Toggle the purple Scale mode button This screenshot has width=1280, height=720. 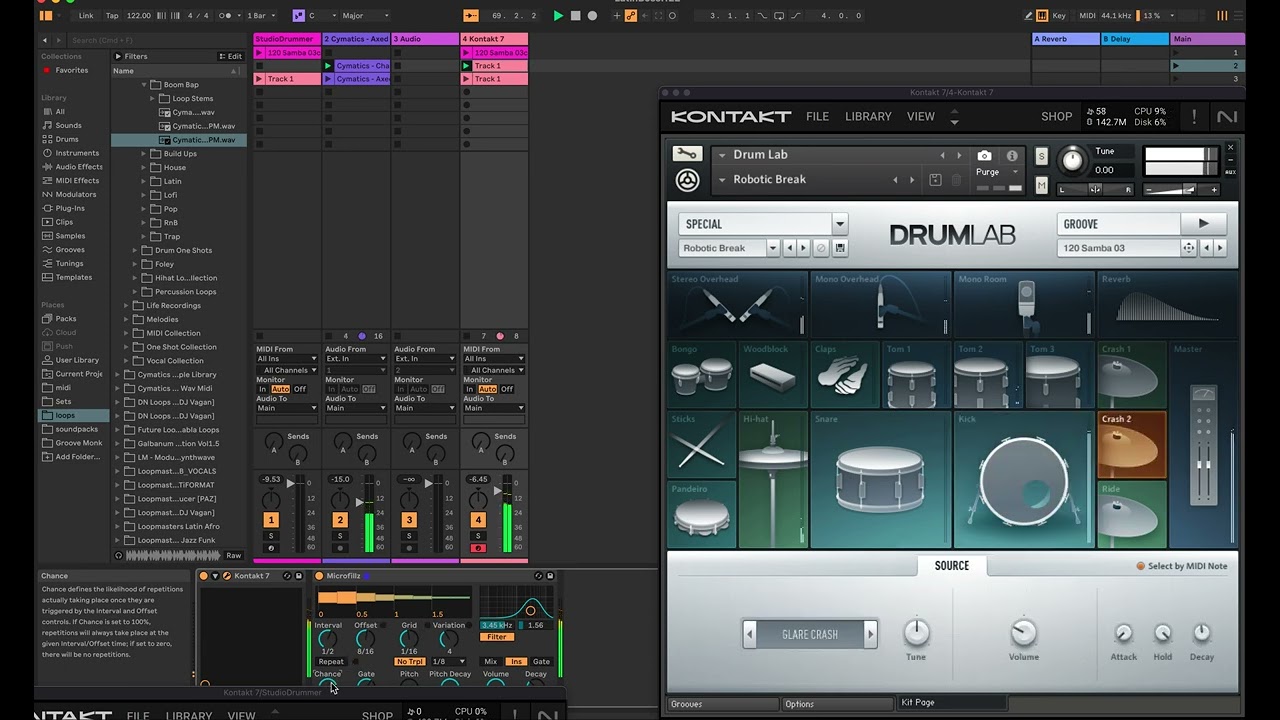pyautogui.click(x=298, y=16)
